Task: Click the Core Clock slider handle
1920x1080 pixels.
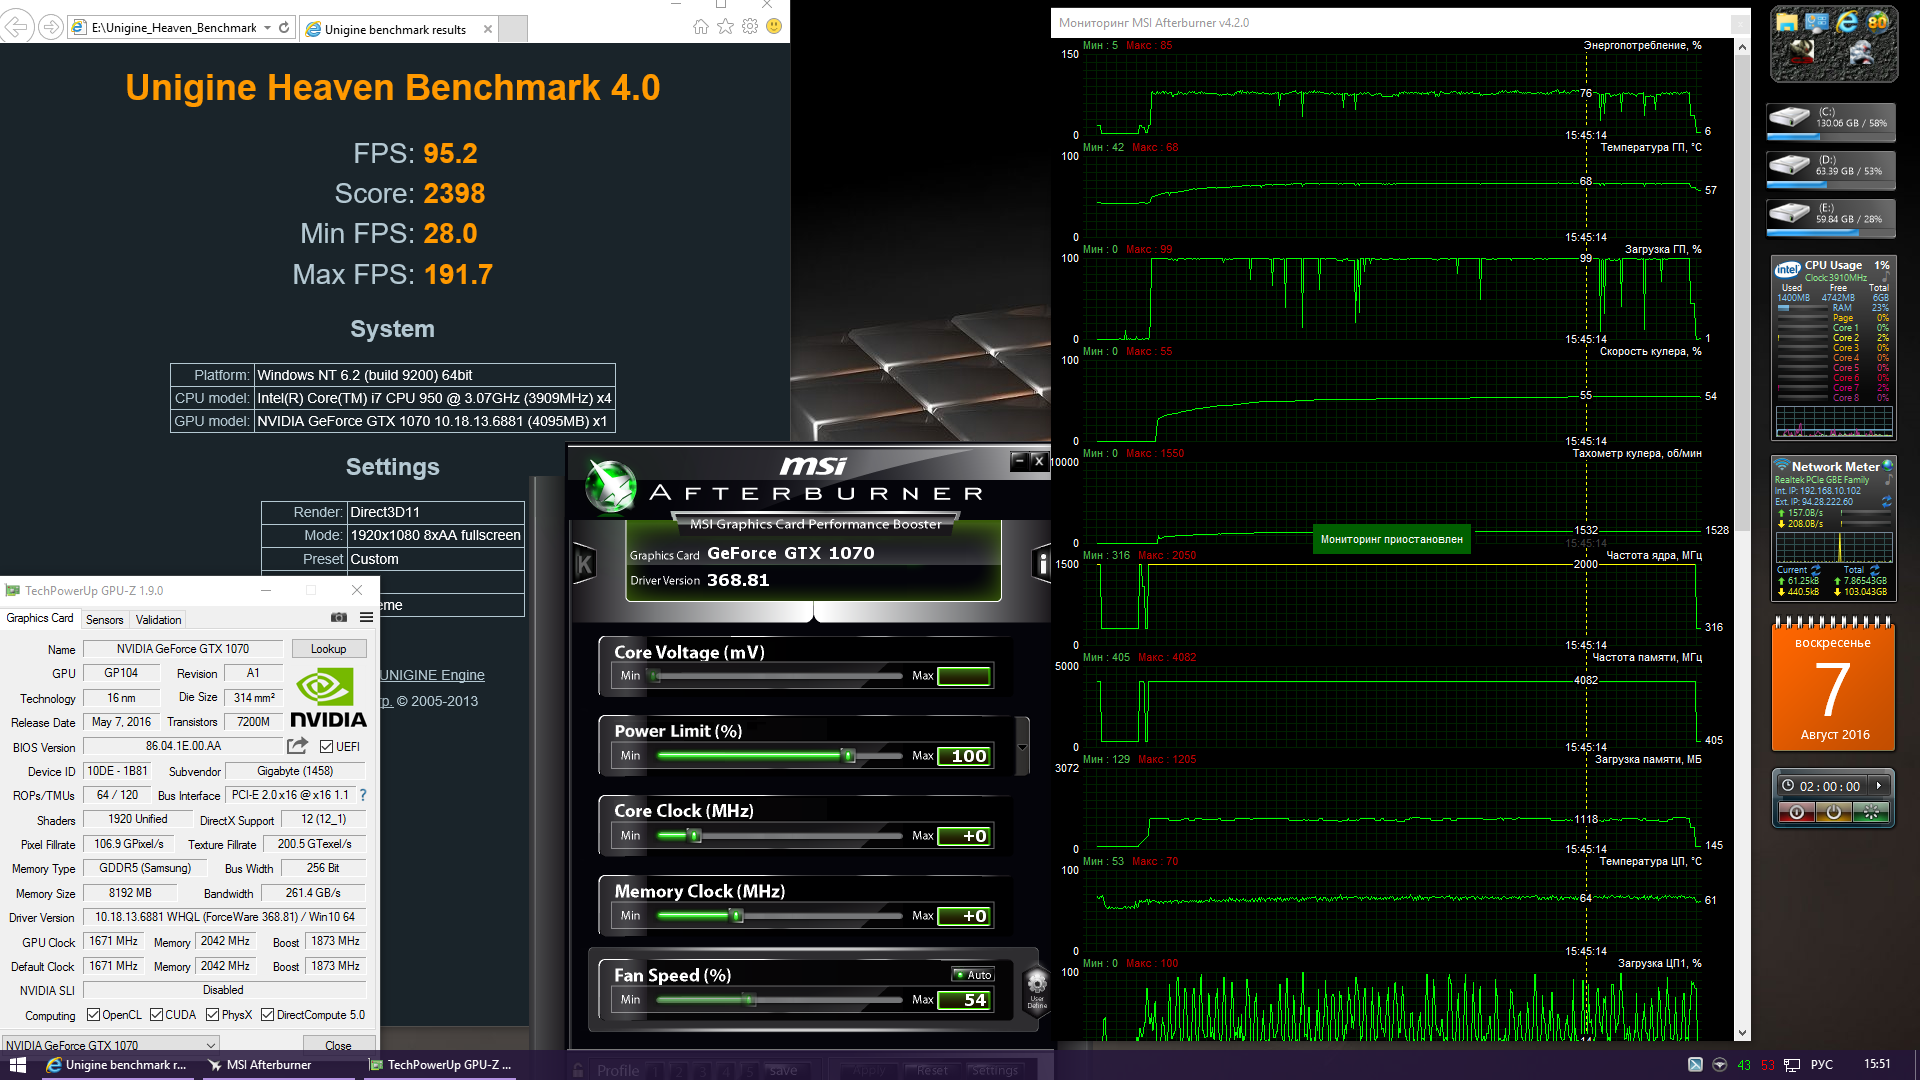Action: (695, 836)
